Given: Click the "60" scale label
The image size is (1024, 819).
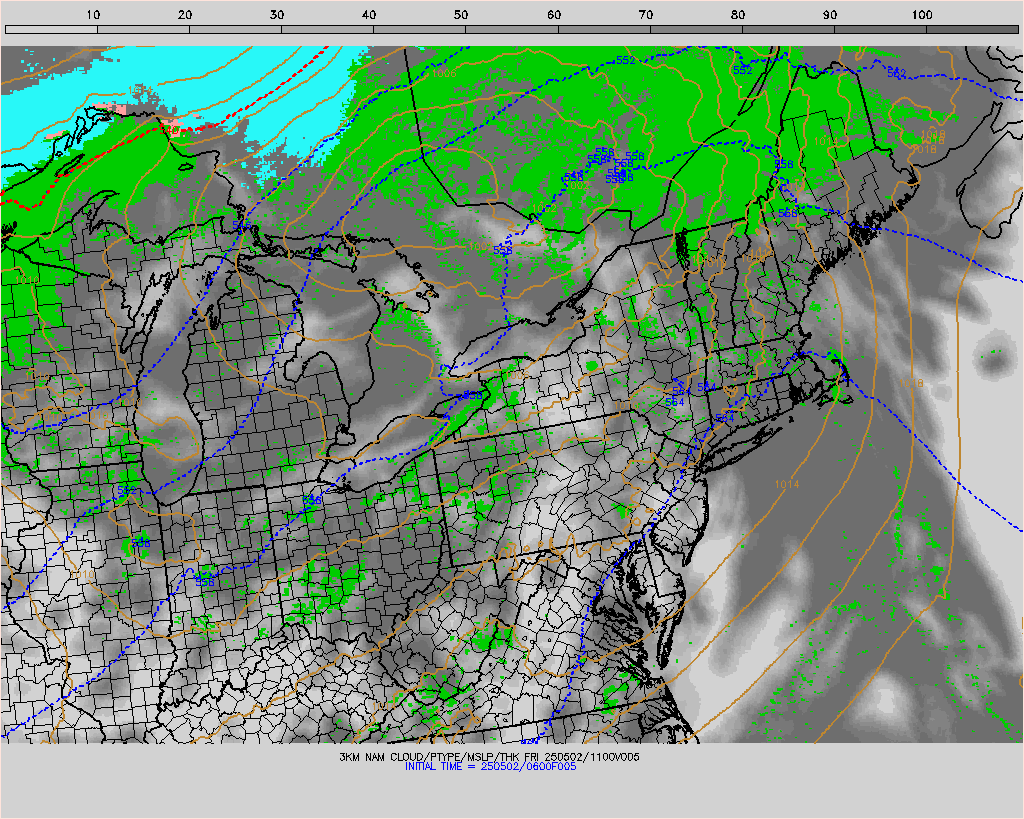Looking at the screenshot, I should 554,14.
